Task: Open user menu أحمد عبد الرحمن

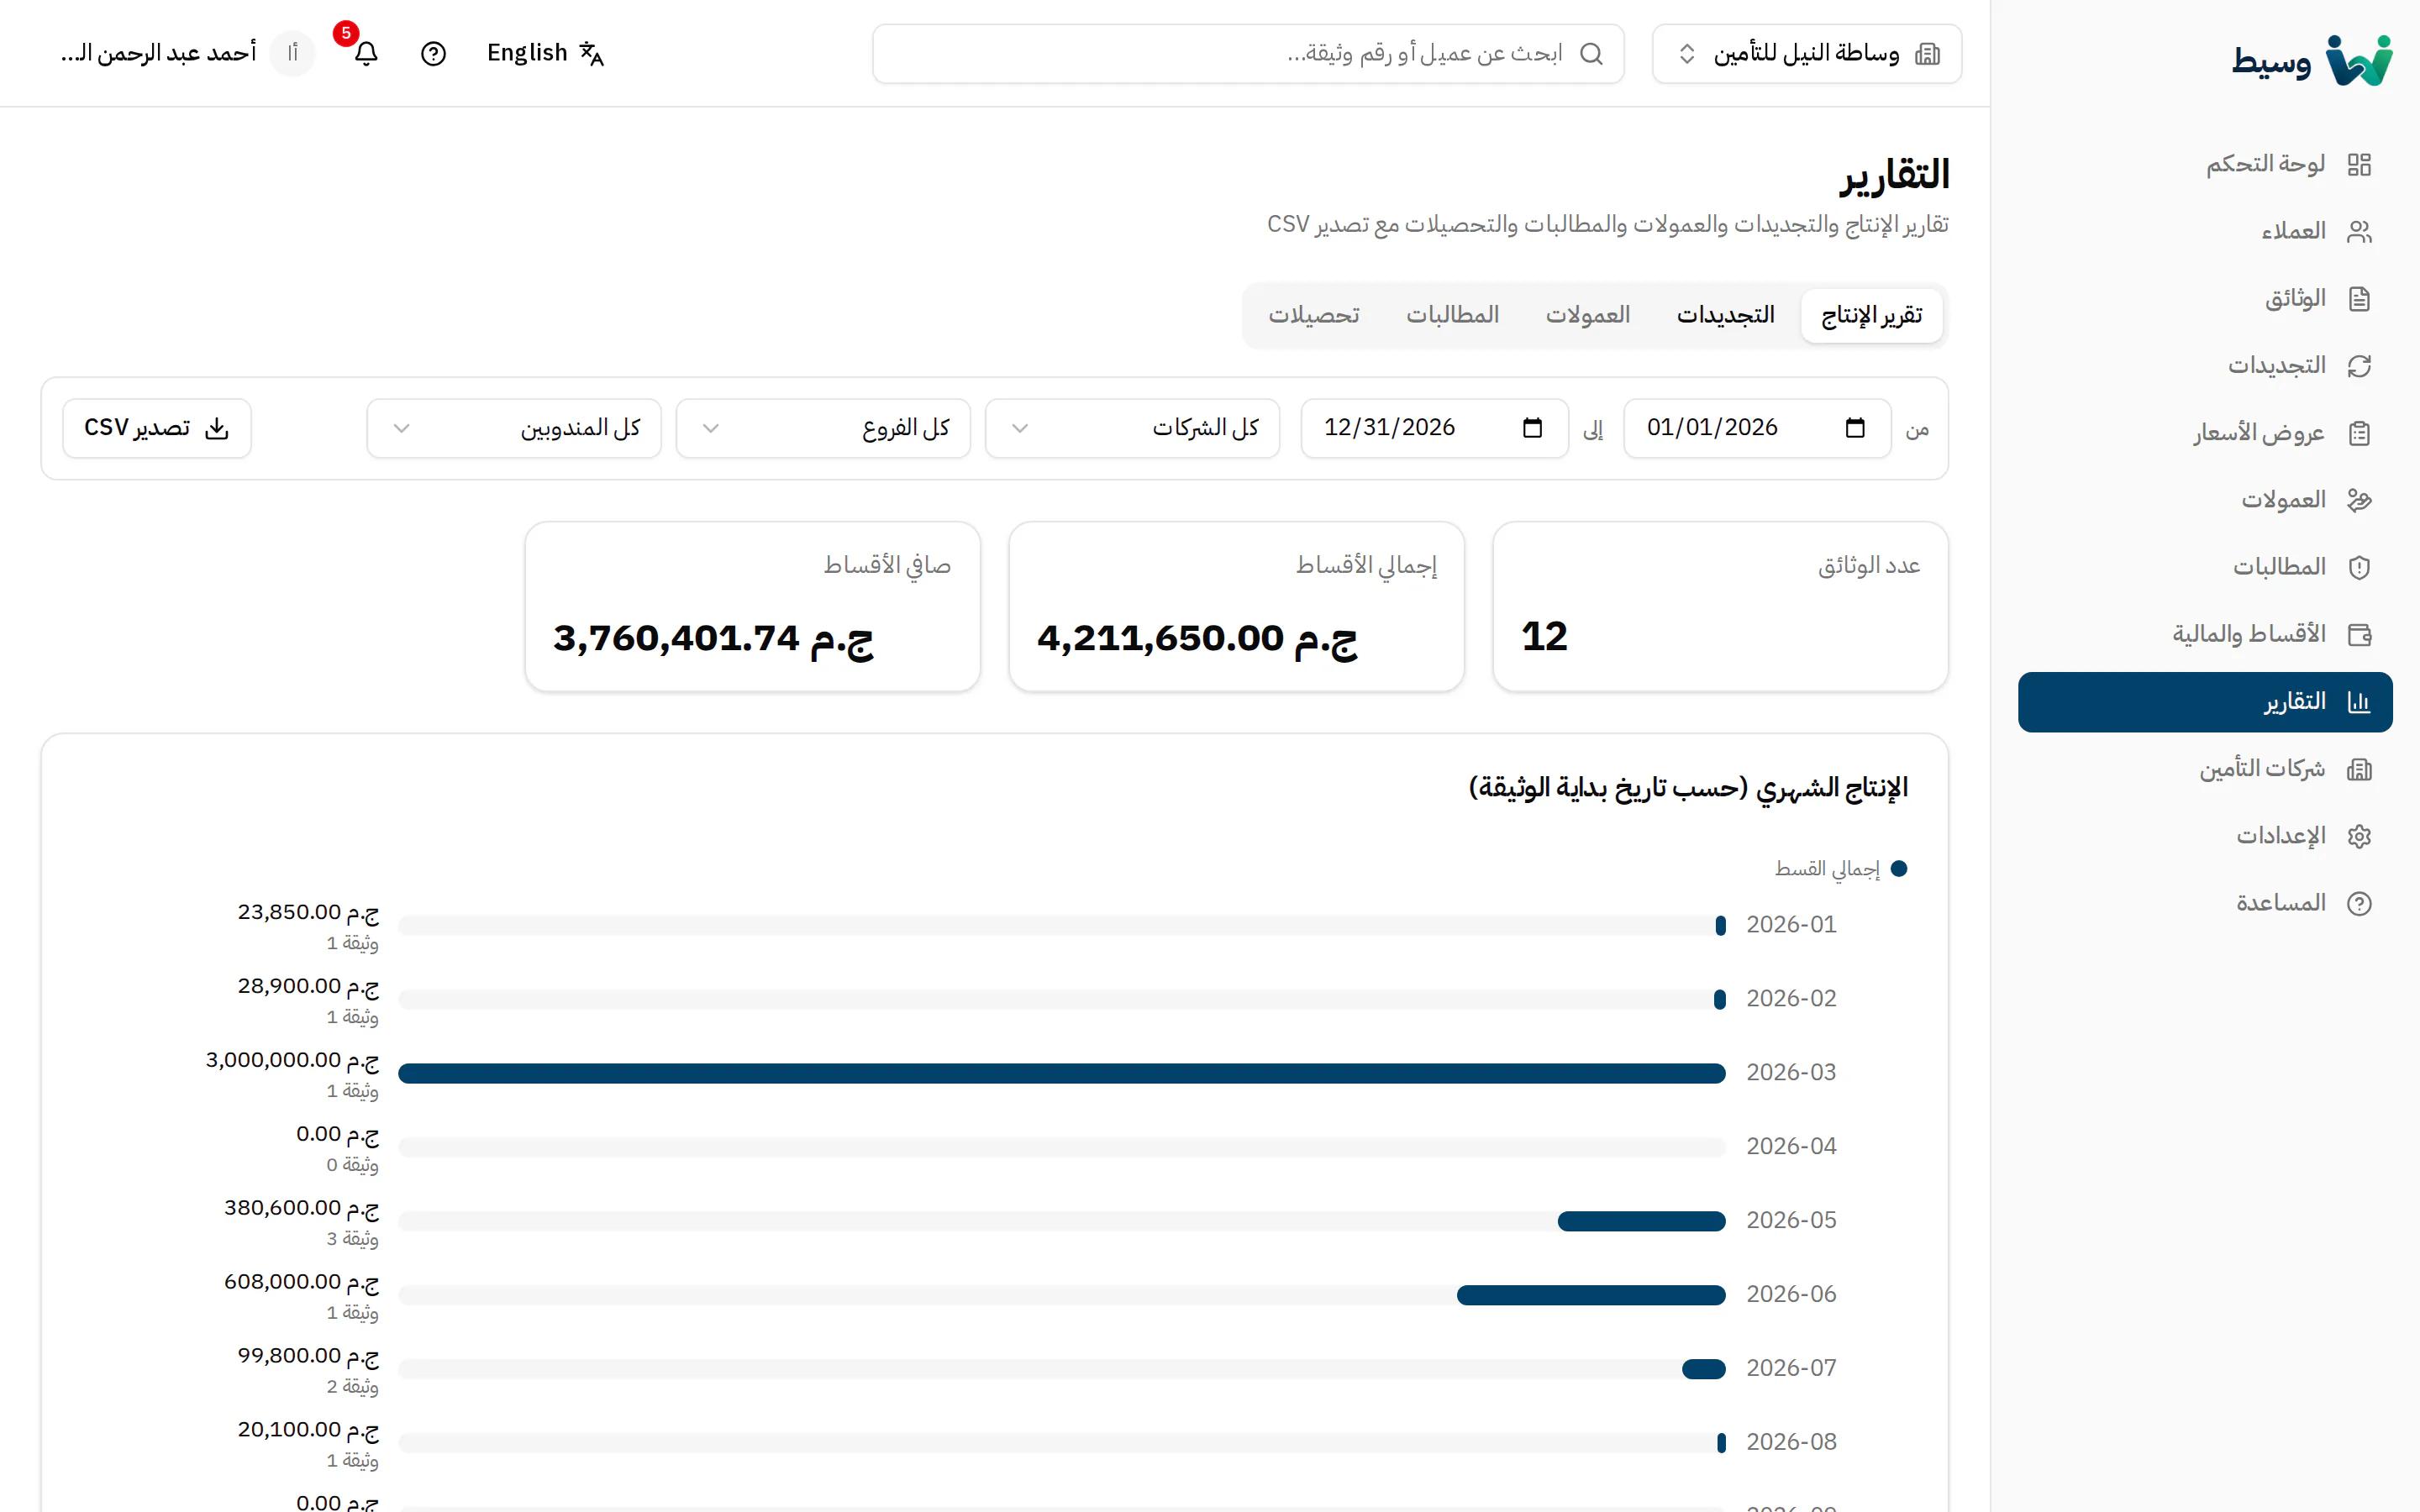Action: point(187,53)
